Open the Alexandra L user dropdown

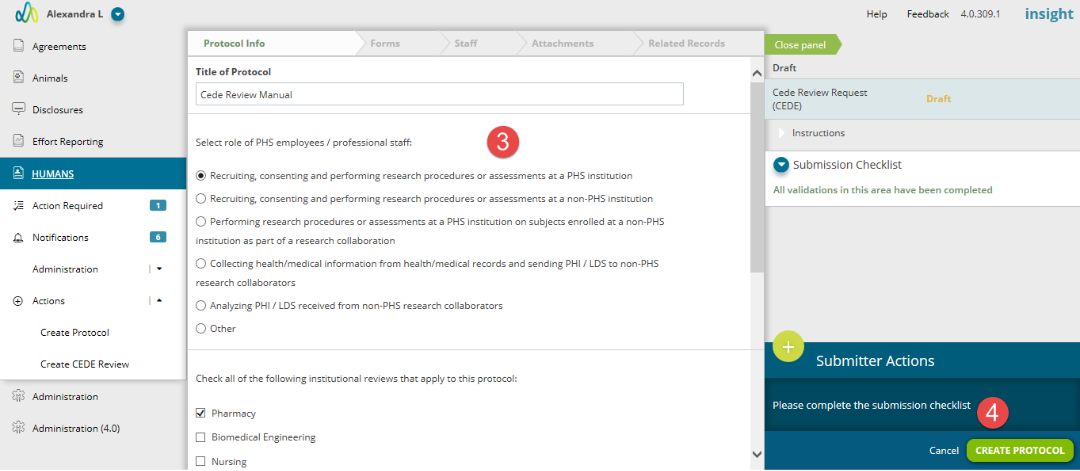coord(117,14)
